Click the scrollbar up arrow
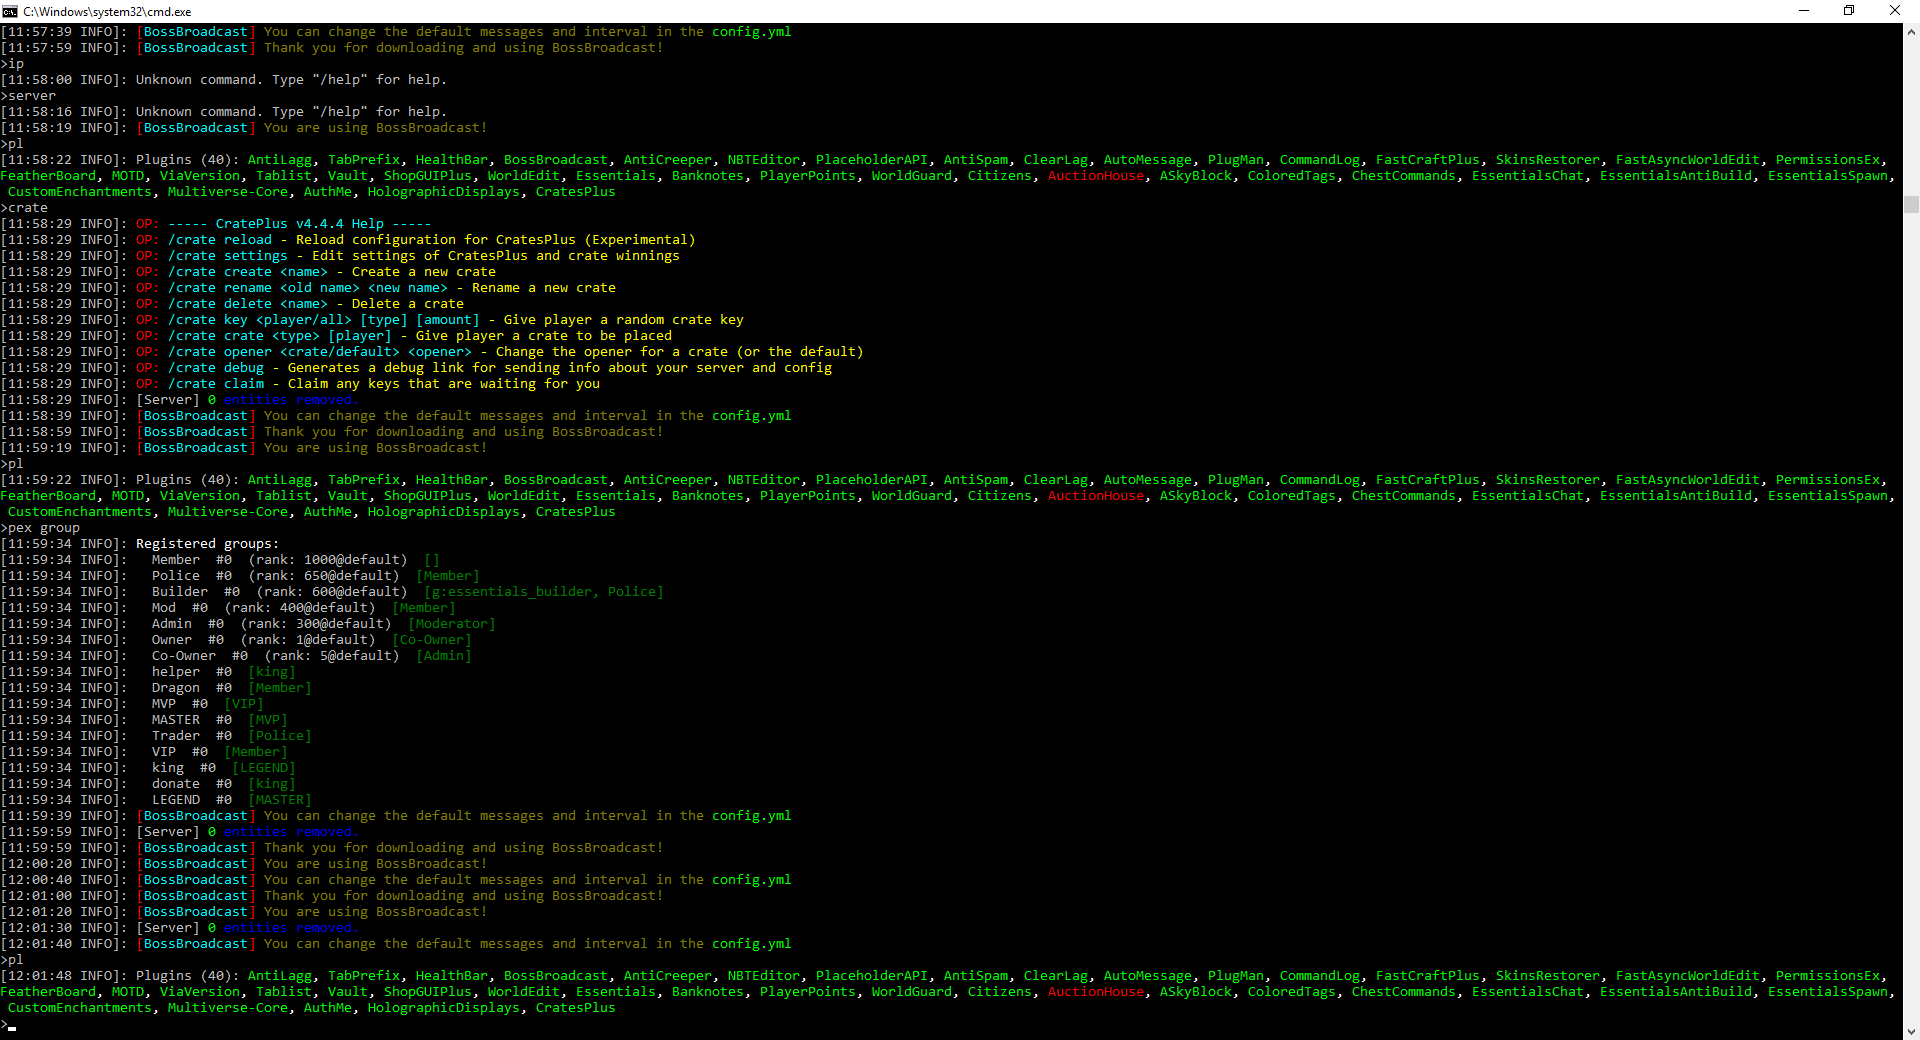 pyautogui.click(x=1911, y=32)
